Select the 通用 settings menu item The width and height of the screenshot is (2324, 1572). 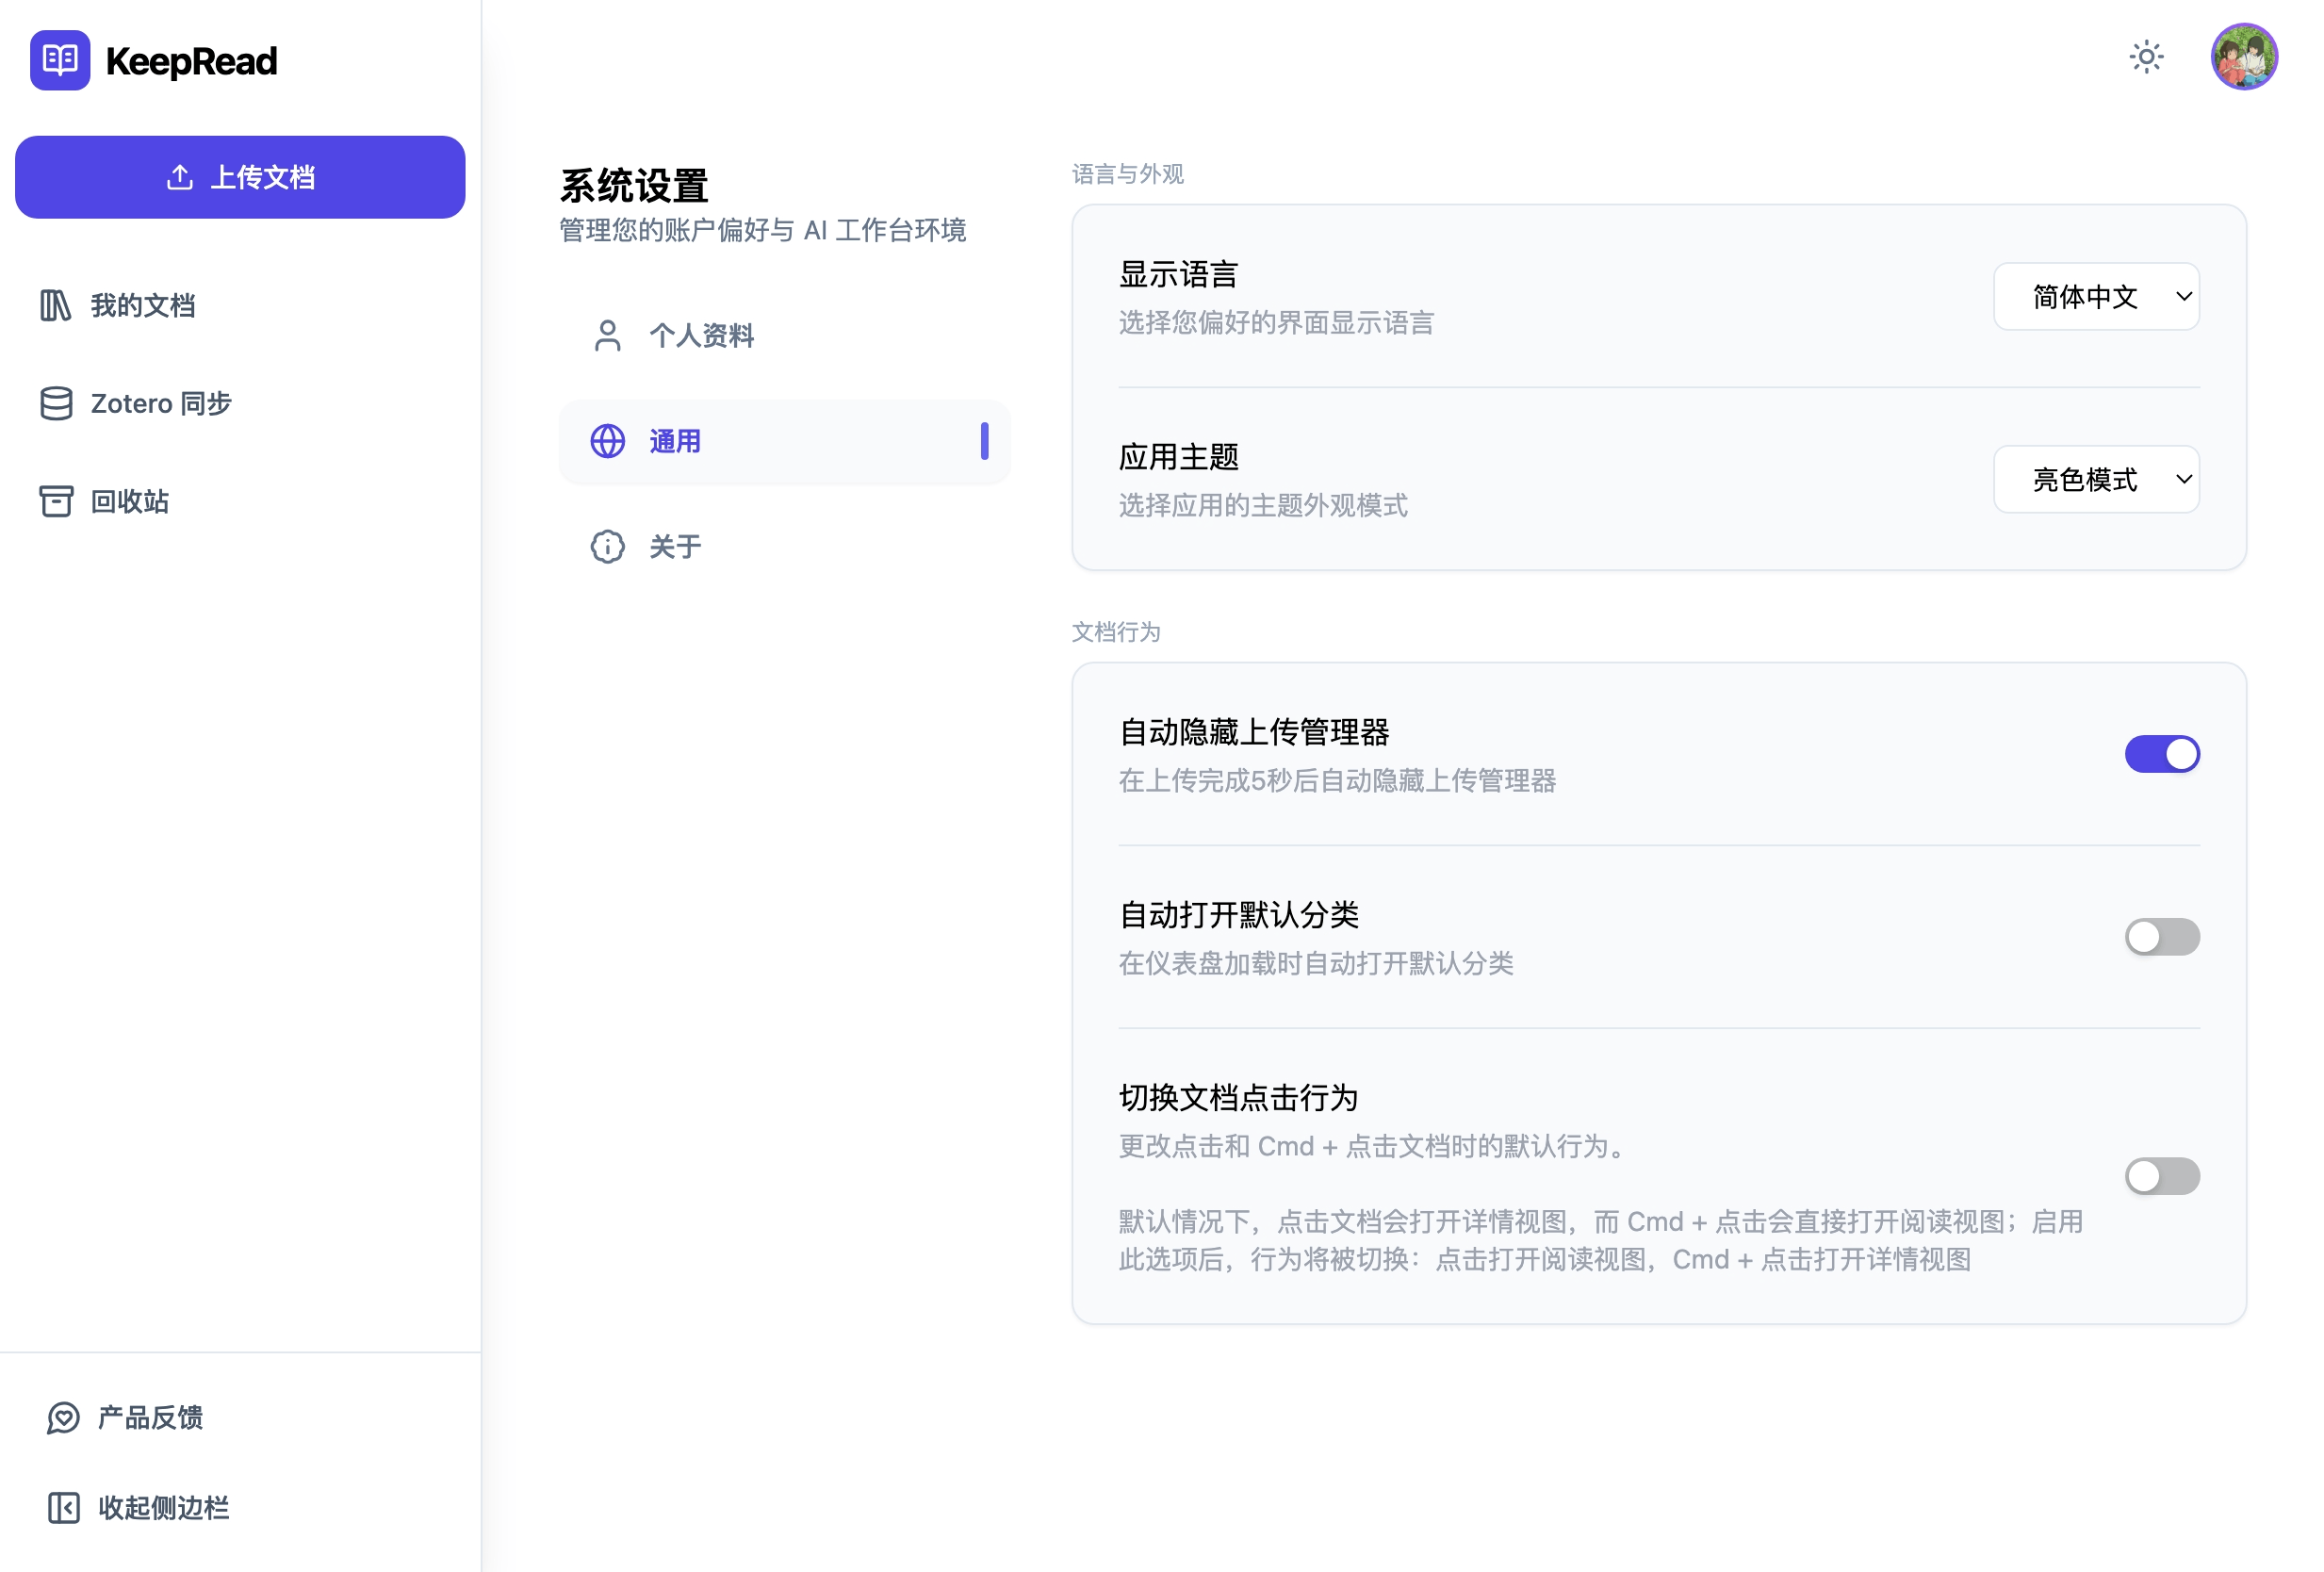674,441
